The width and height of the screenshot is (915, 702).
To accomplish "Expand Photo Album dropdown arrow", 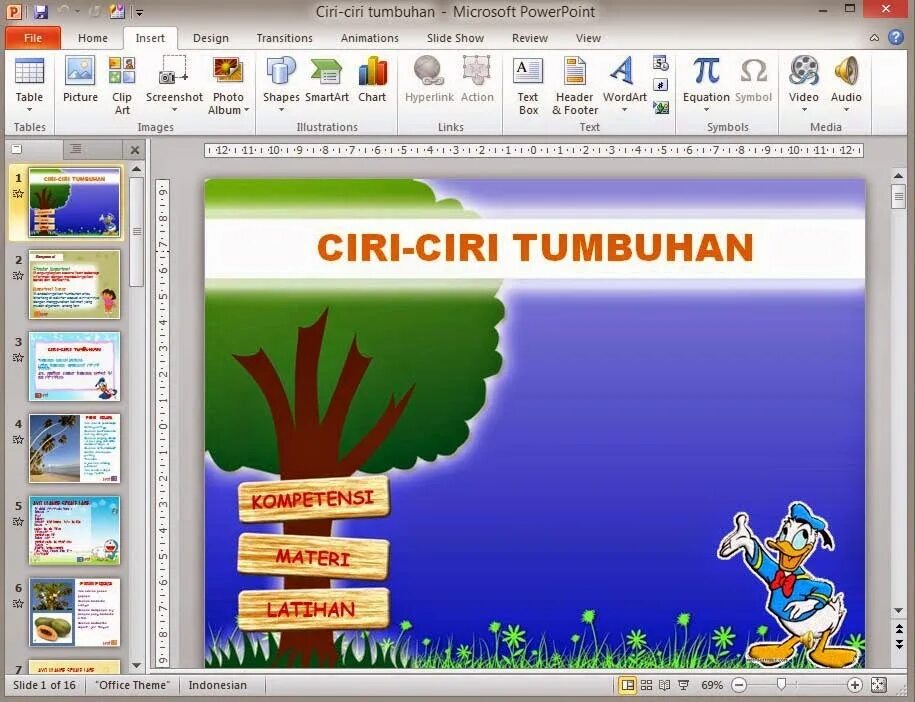I will [246, 110].
